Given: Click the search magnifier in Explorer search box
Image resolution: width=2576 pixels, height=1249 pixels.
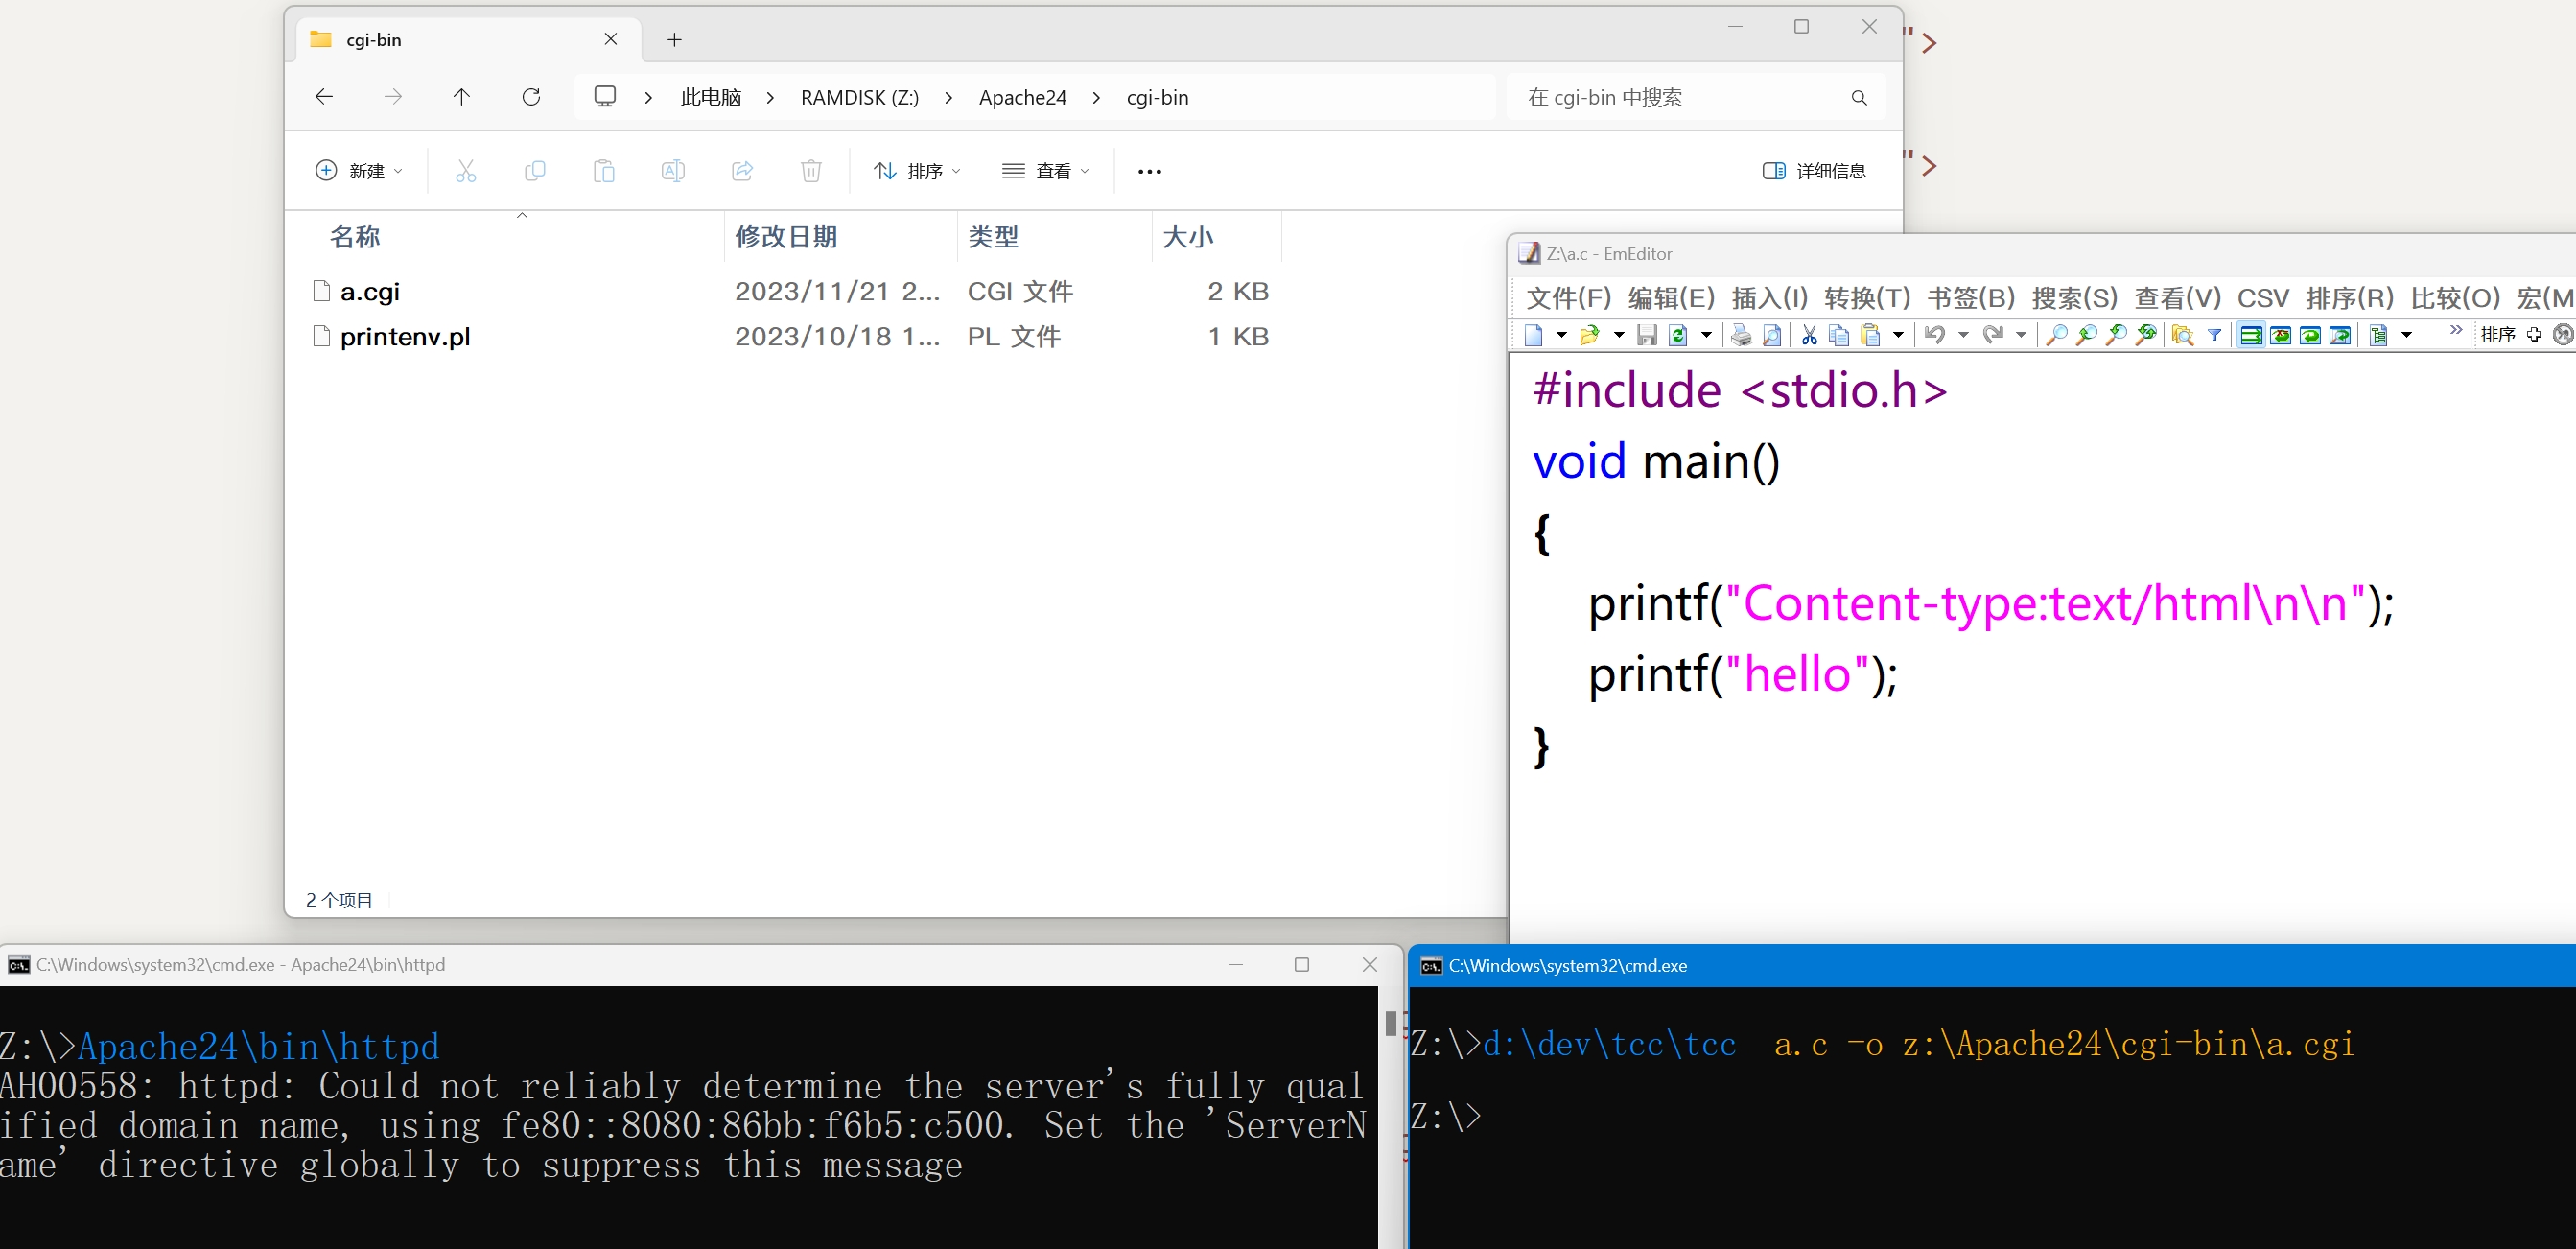Looking at the screenshot, I should point(1859,98).
